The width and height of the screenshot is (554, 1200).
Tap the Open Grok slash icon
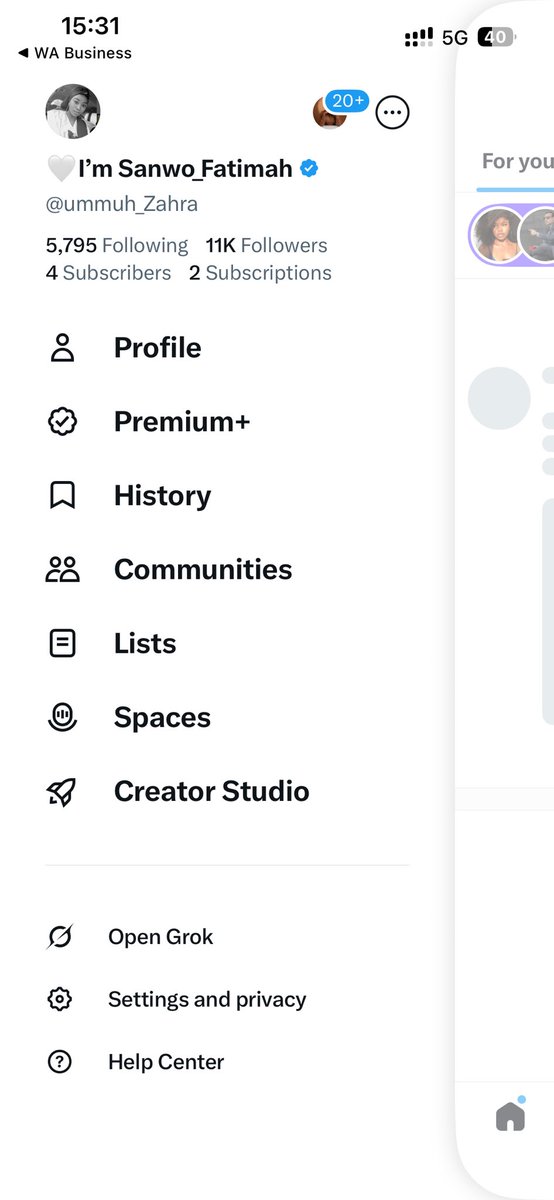[60, 937]
